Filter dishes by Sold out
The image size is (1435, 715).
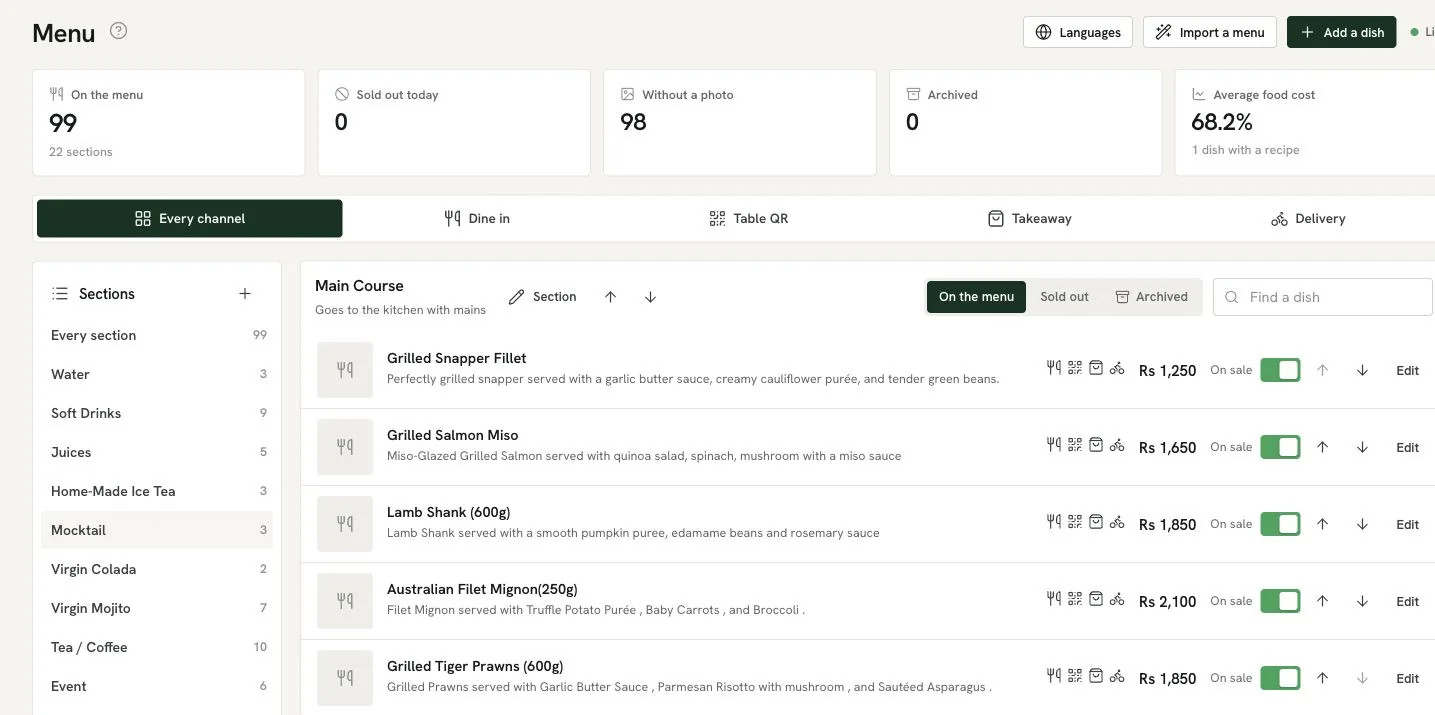[1064, 297]
